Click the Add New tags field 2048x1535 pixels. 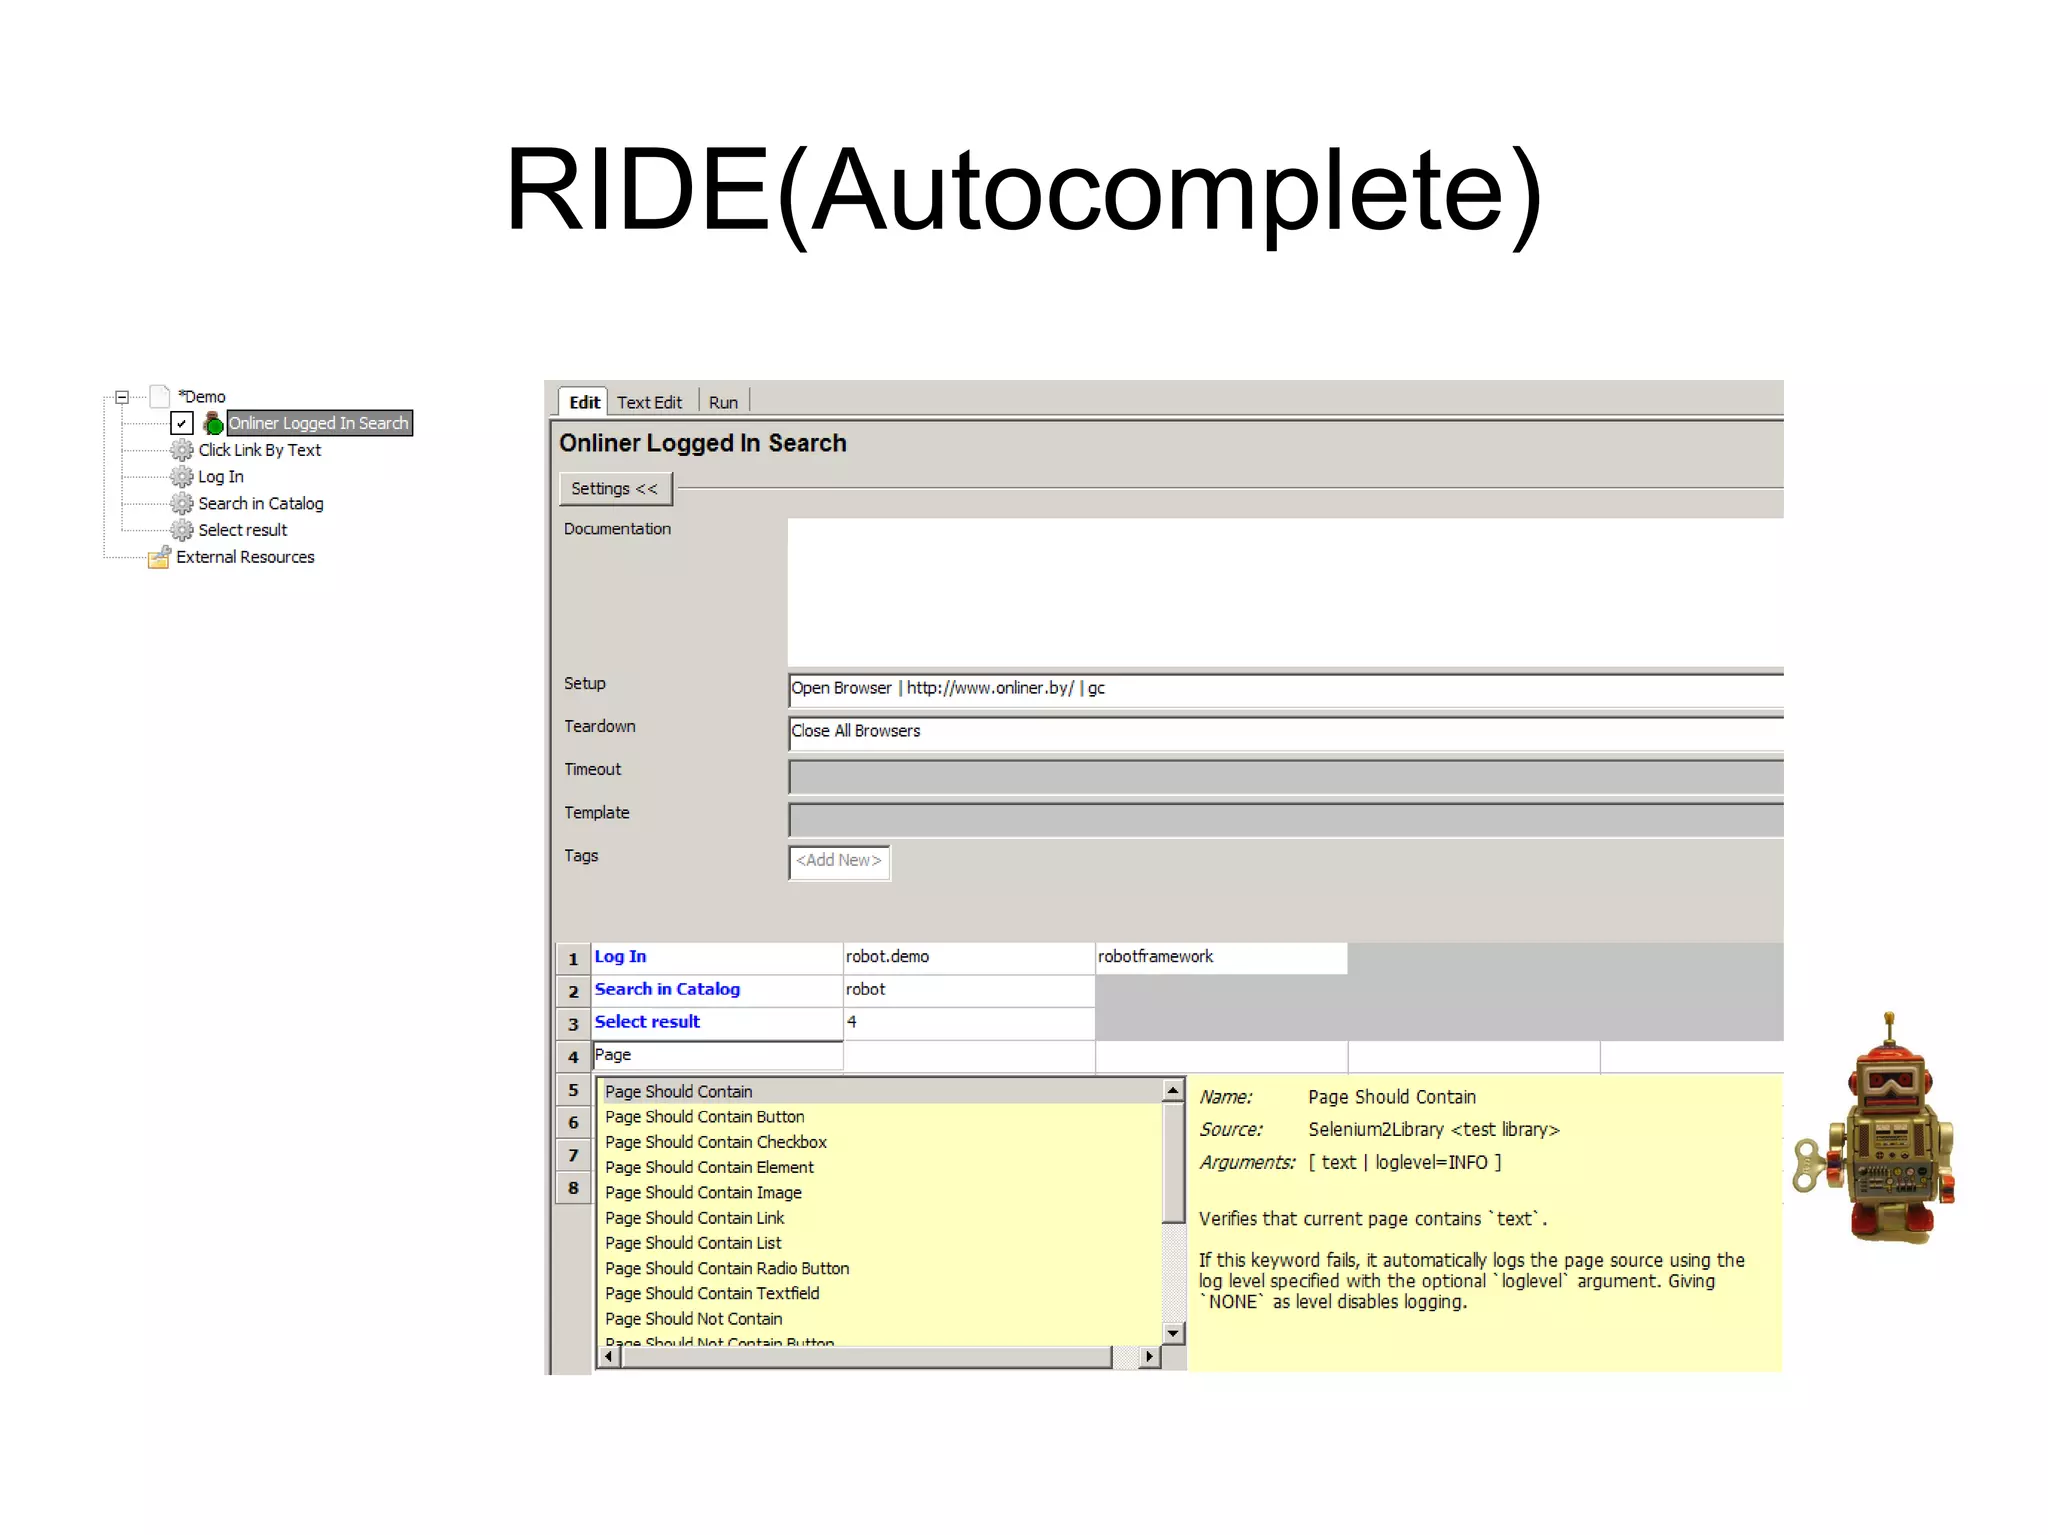839,861
